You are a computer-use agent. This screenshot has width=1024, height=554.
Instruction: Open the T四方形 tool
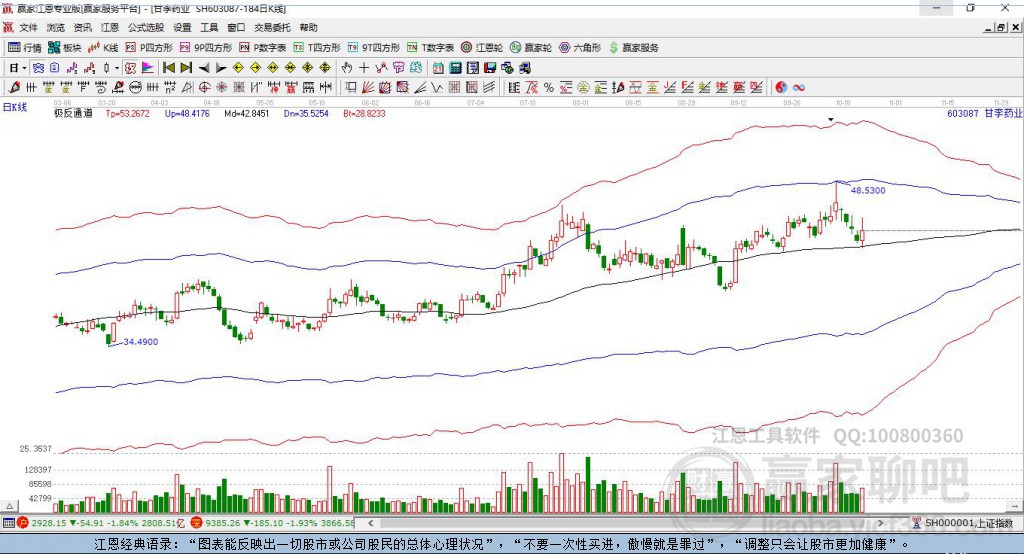coord(317,48)
